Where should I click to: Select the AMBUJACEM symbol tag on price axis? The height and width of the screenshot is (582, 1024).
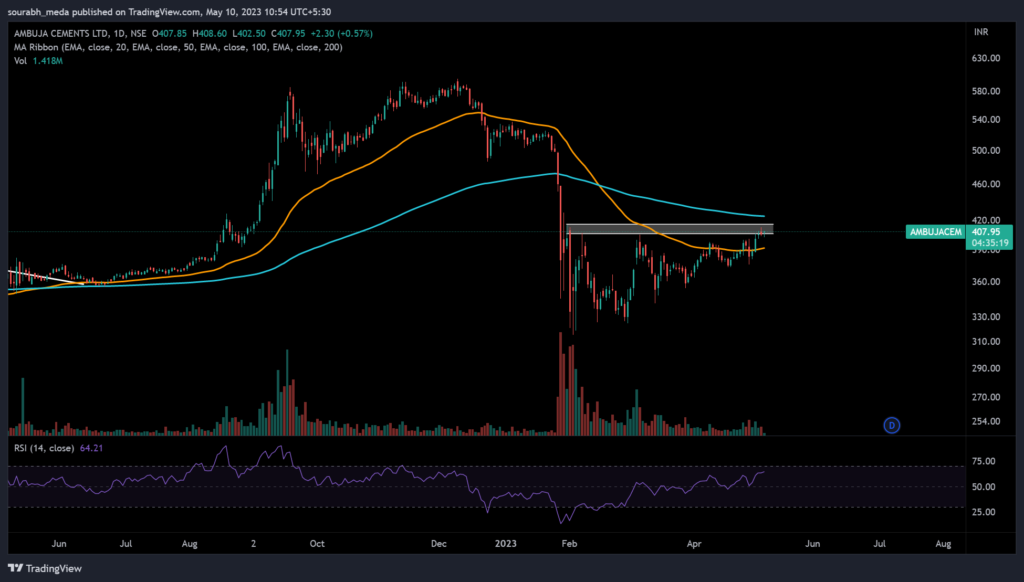click(935, 232)
